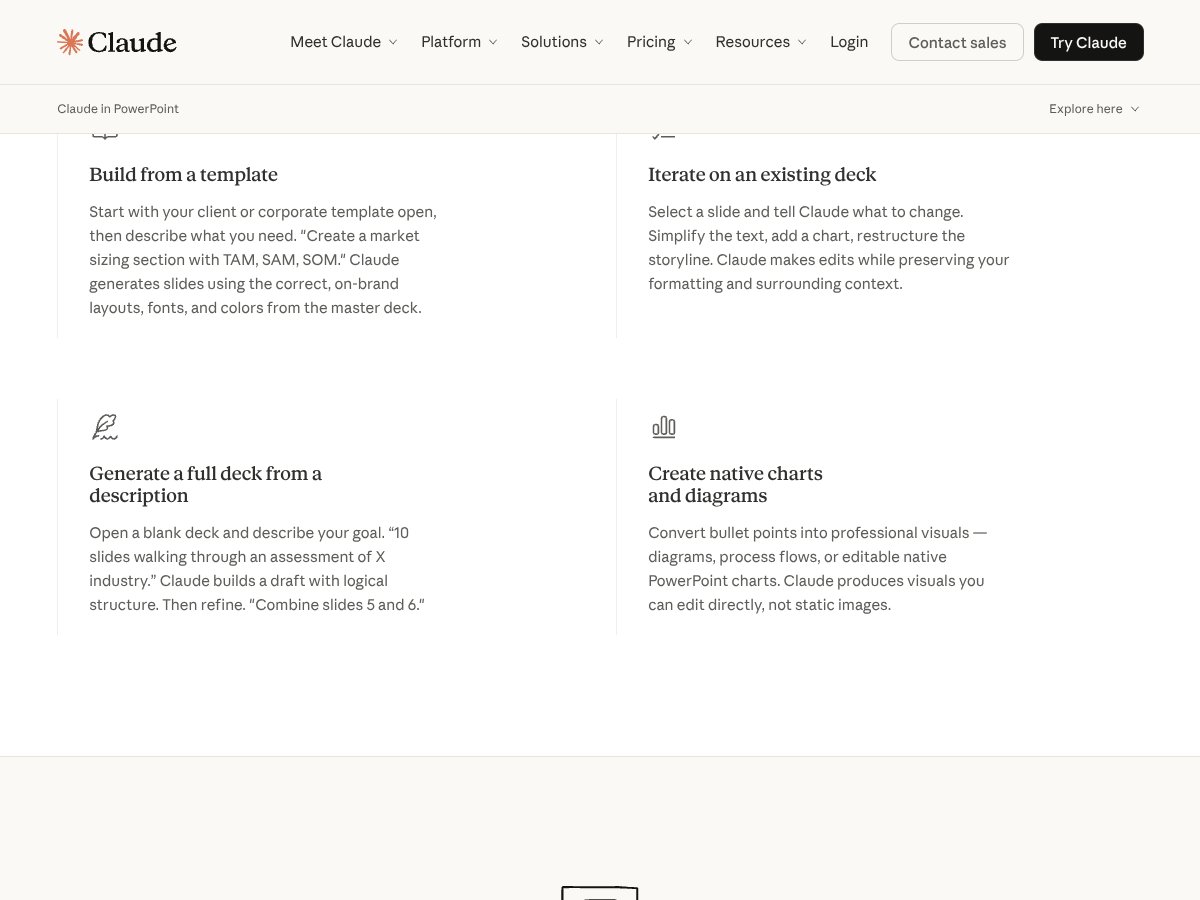Go to the Login page
Viewport: 1200px width, 900px height.
(x=849, y=42)
